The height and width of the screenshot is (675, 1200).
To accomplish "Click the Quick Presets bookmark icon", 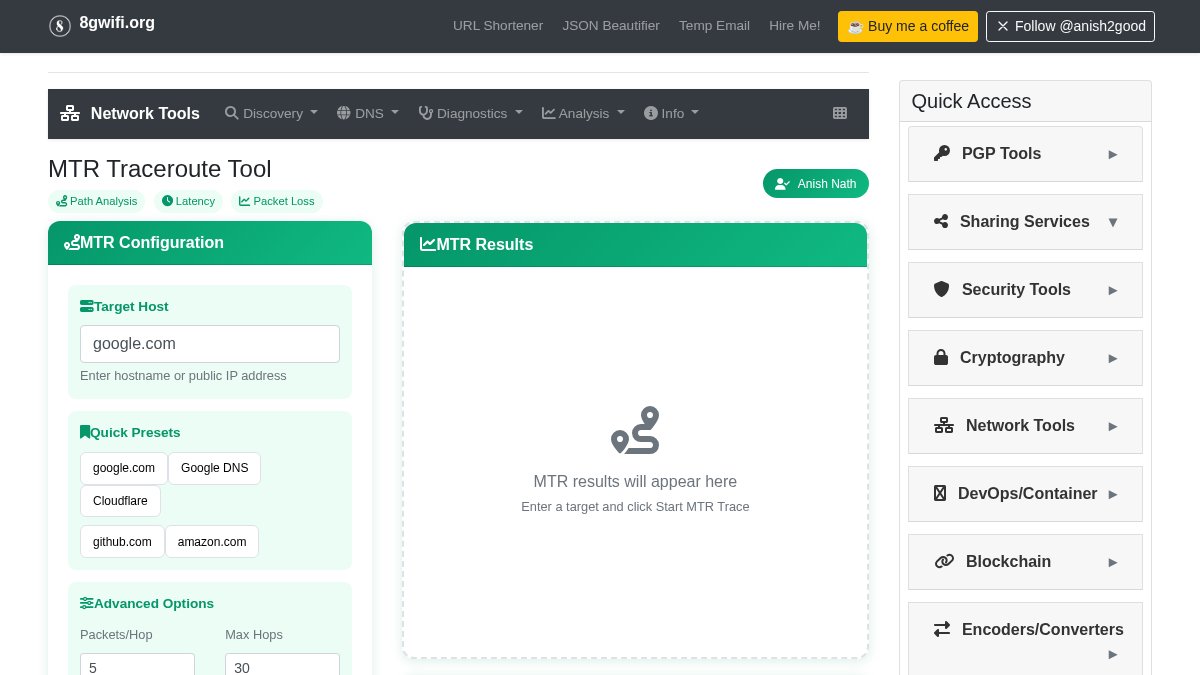I will pyautogui.click(x=85, y=432).
